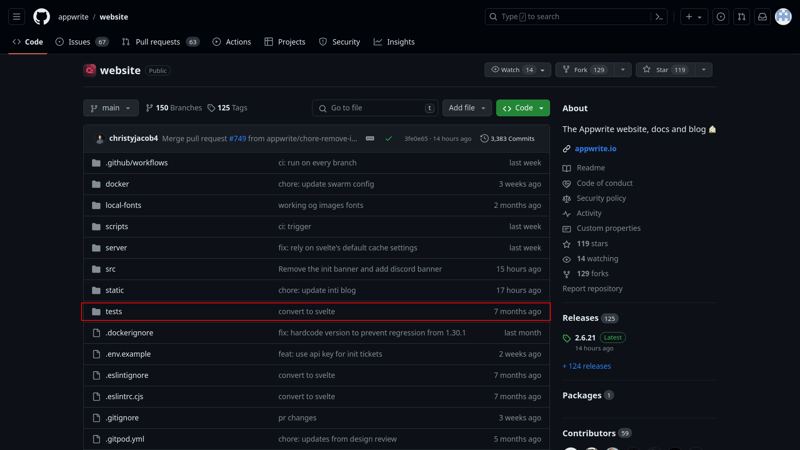The width and height of the screenshot is (800, 450).
Task: Click the fork icon next to 129 forks
Action: click(566, 274)
